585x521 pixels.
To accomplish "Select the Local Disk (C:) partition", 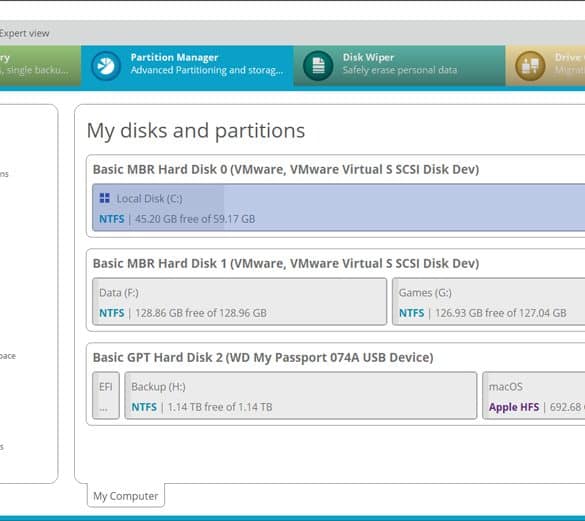I will point(338,208).
